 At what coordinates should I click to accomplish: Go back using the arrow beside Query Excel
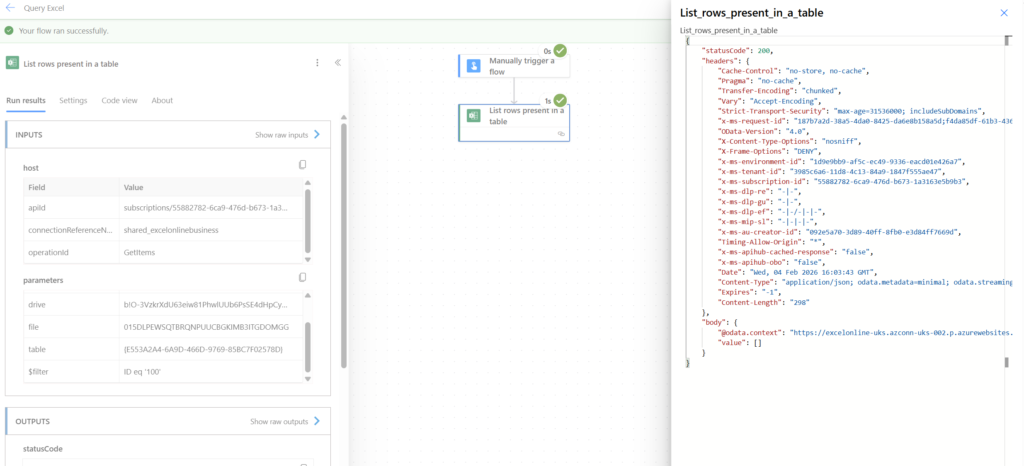10,8
